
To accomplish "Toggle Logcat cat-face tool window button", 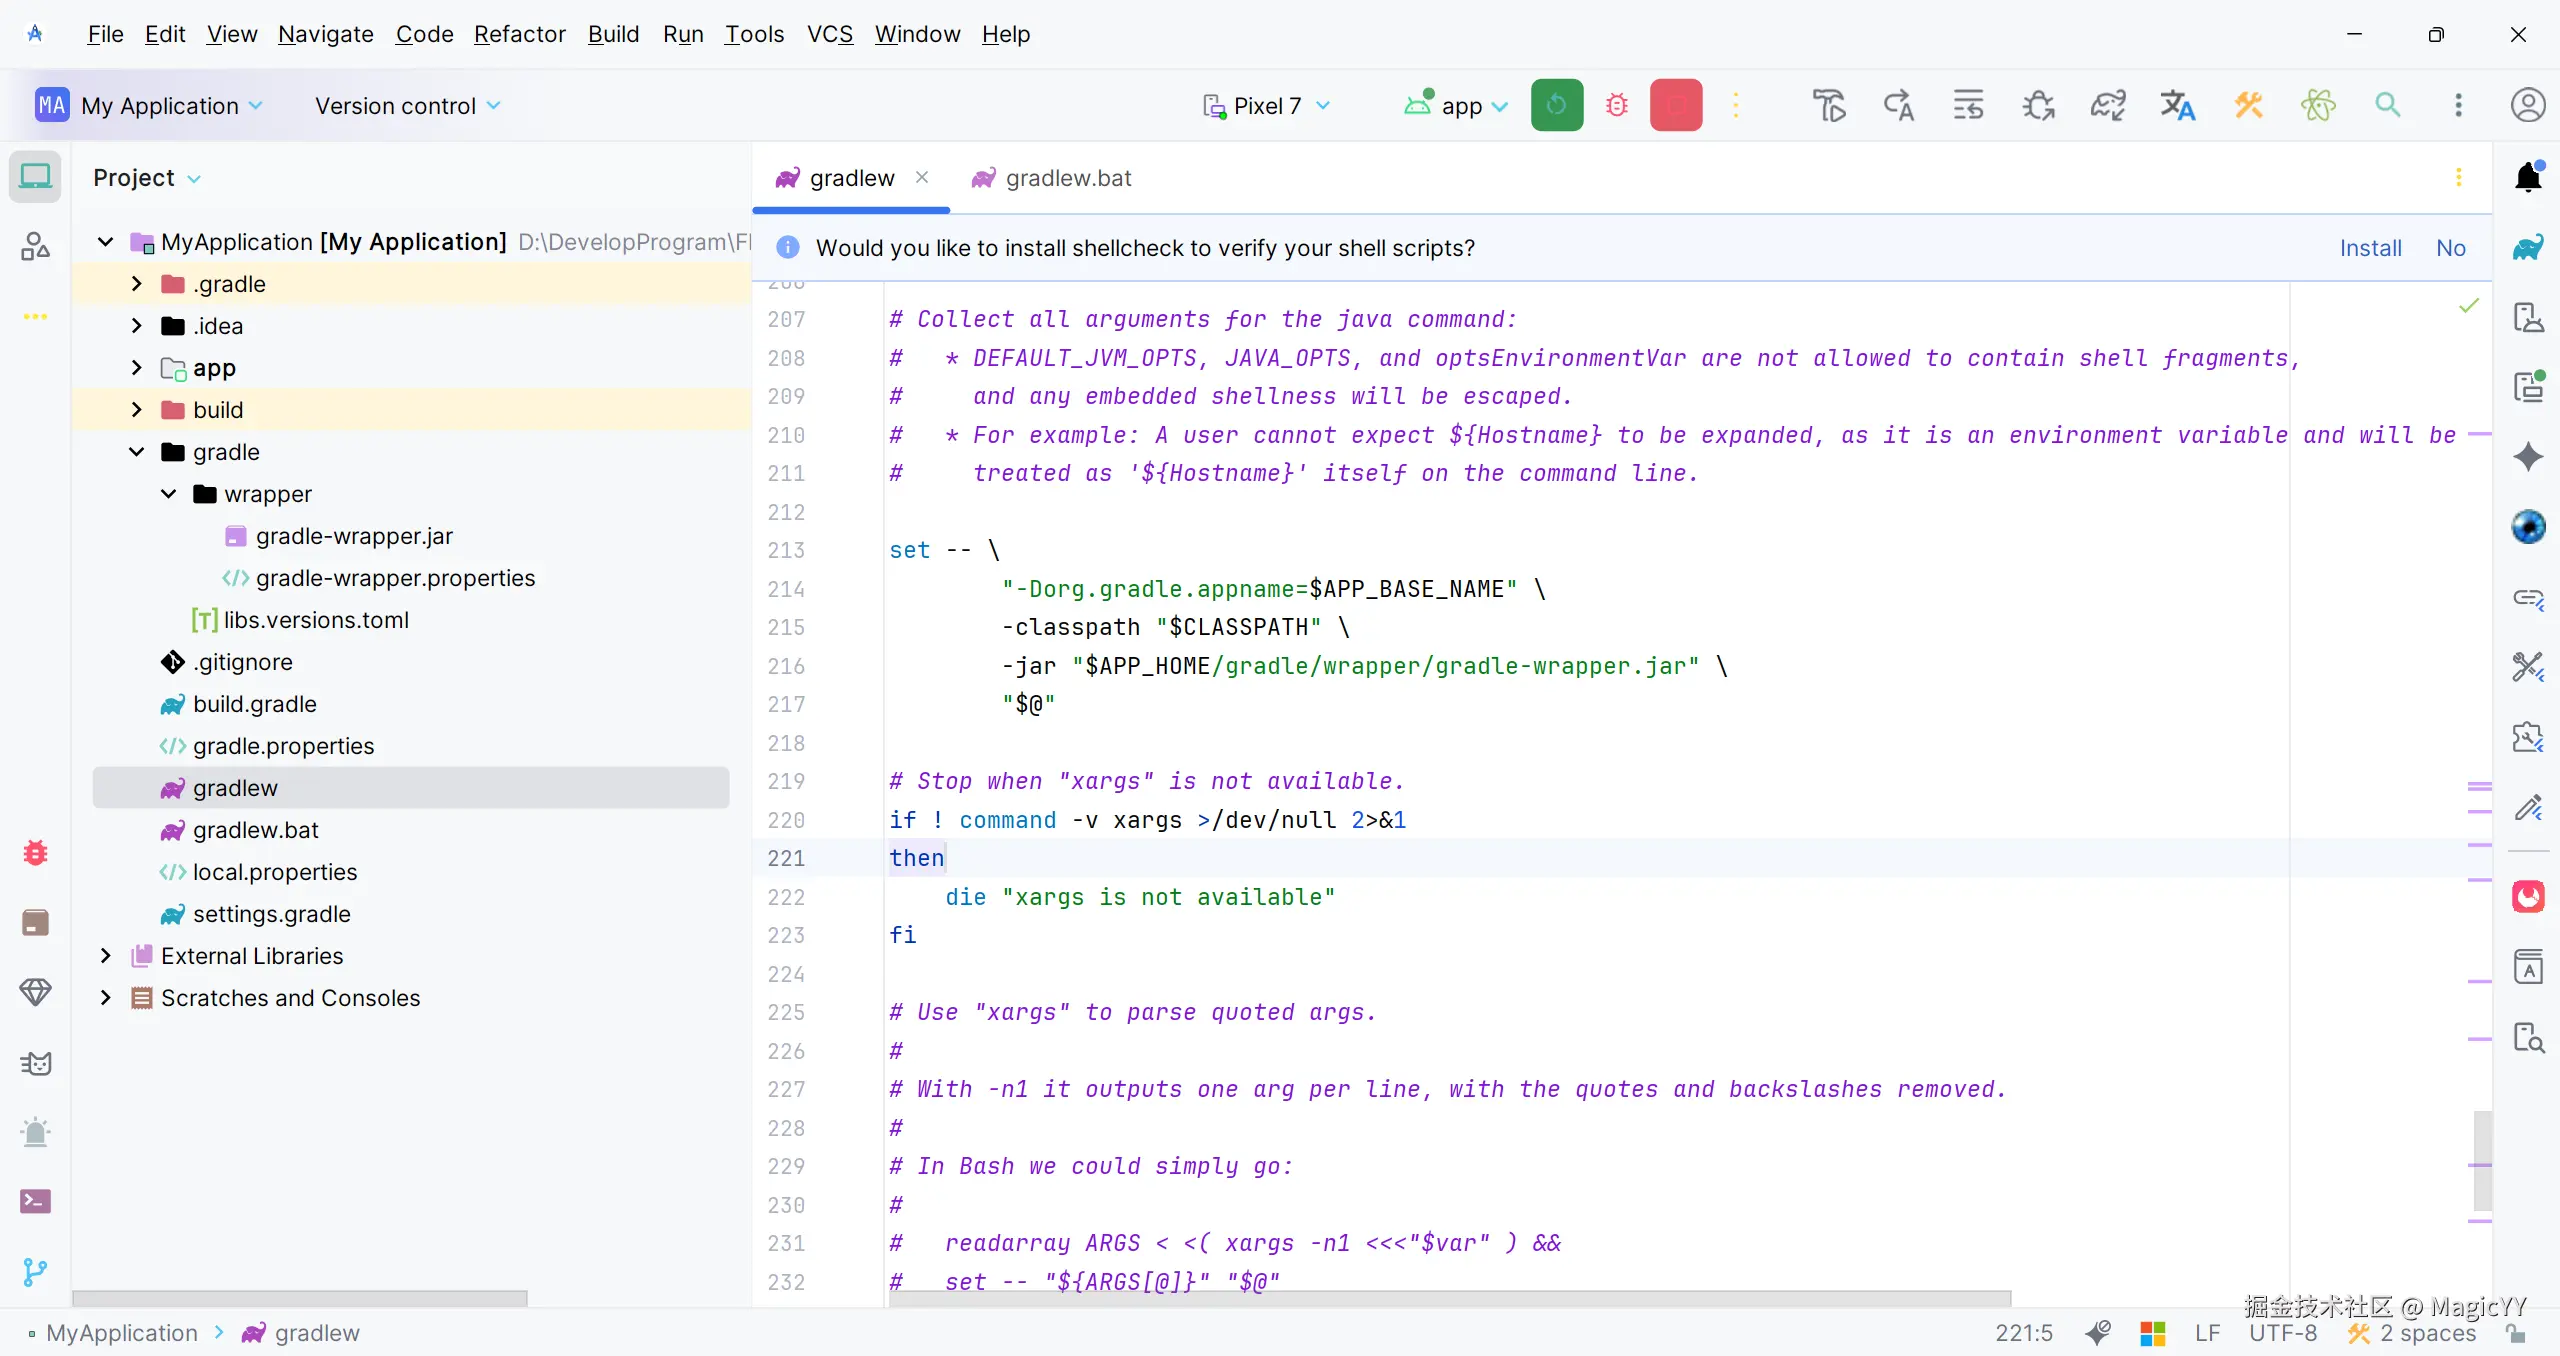I will (35, 1063).
